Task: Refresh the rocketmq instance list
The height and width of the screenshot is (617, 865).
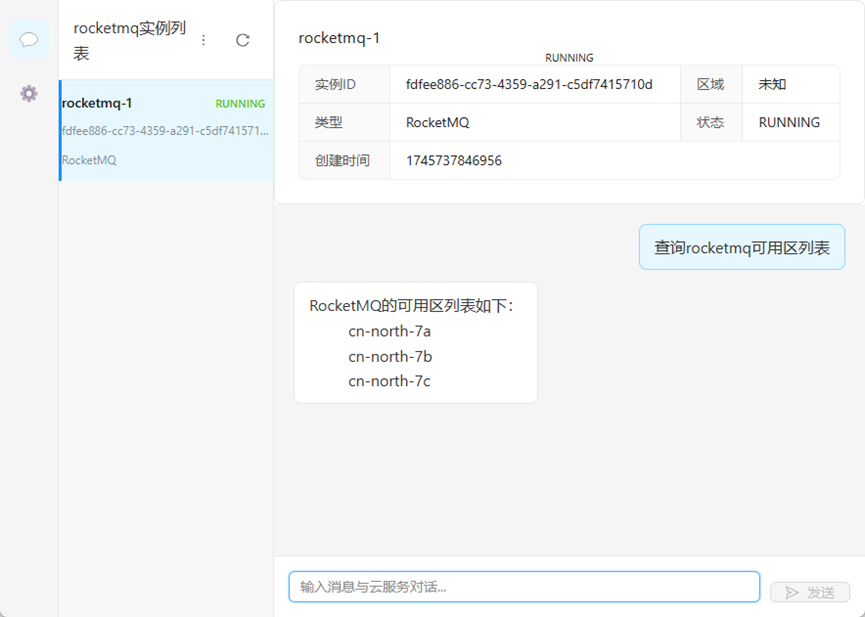Action: click(x=243, y=40)
